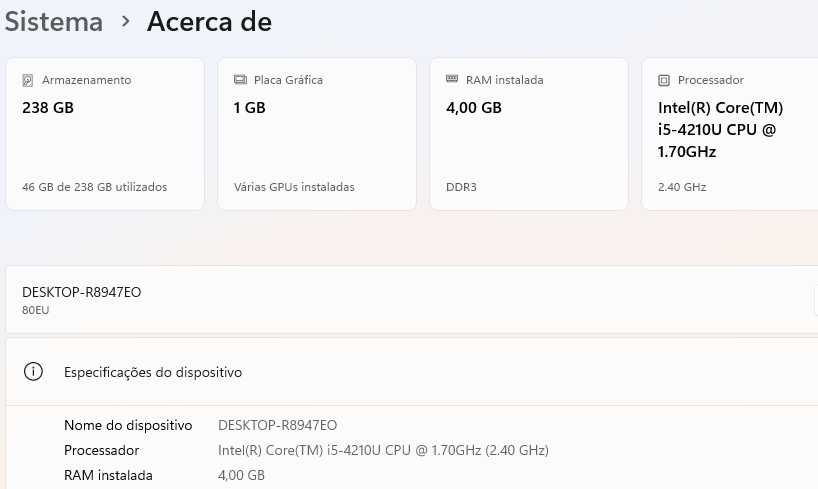Click the '46 GB de 238 GB utilizados' text
The width and height of the screenshot is (818, 489).
[94, 187]
